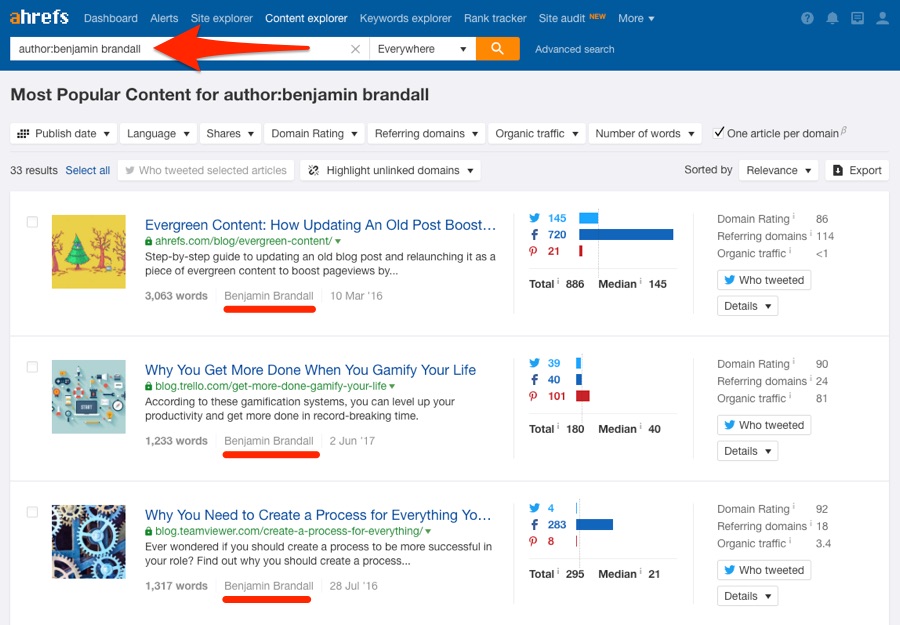Expand Details for the Evergreen Content result
Image resolution: width=900 pixels, height=625 pixels.
coord(747,305)
